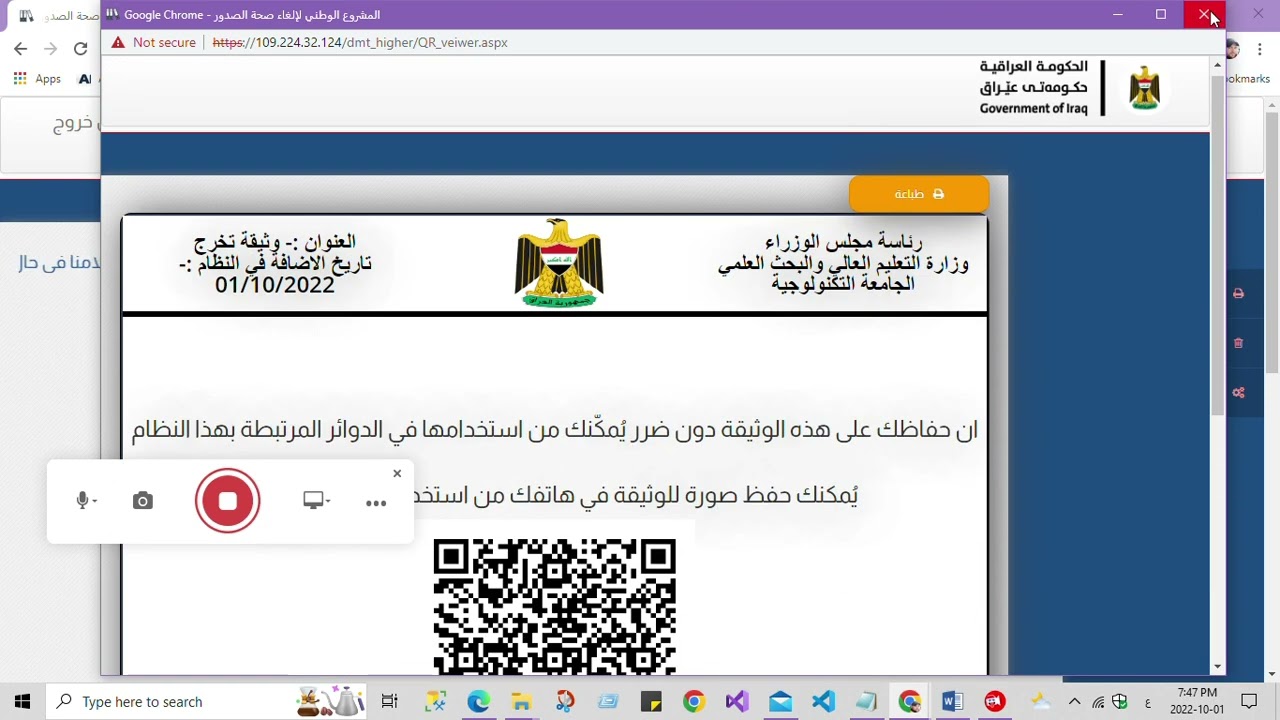
Task: Launch Microsoft Edge from taskbar
Action: tap(478, 701)
